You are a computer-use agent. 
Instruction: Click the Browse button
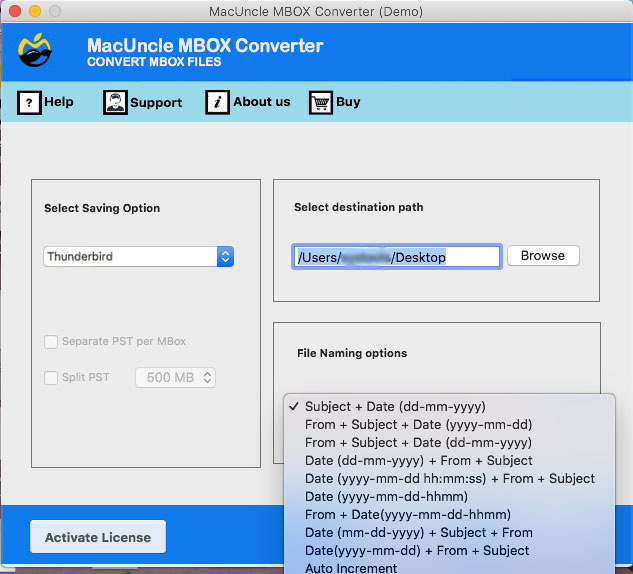point(543,256)
